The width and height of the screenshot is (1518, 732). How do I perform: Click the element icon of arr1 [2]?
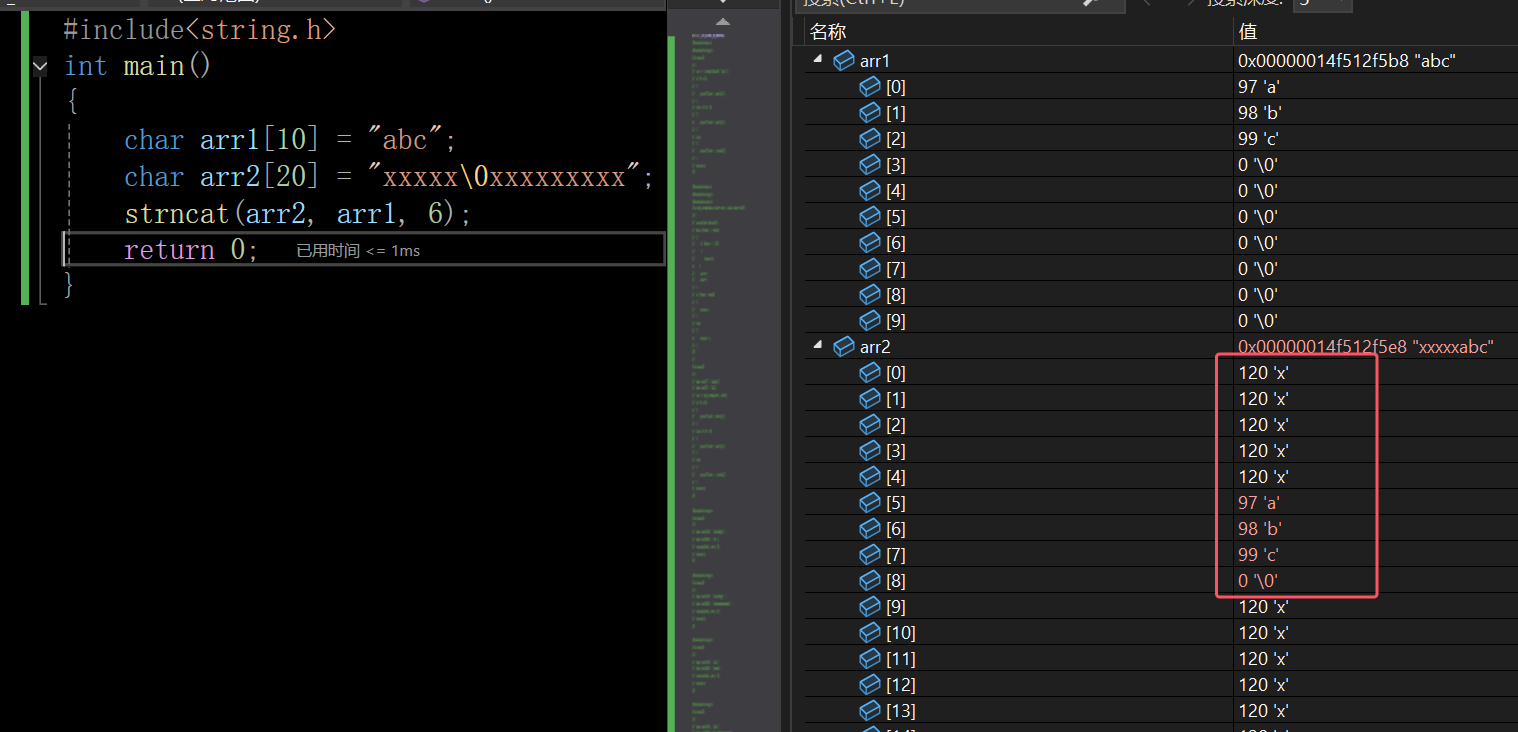[870, 139]
